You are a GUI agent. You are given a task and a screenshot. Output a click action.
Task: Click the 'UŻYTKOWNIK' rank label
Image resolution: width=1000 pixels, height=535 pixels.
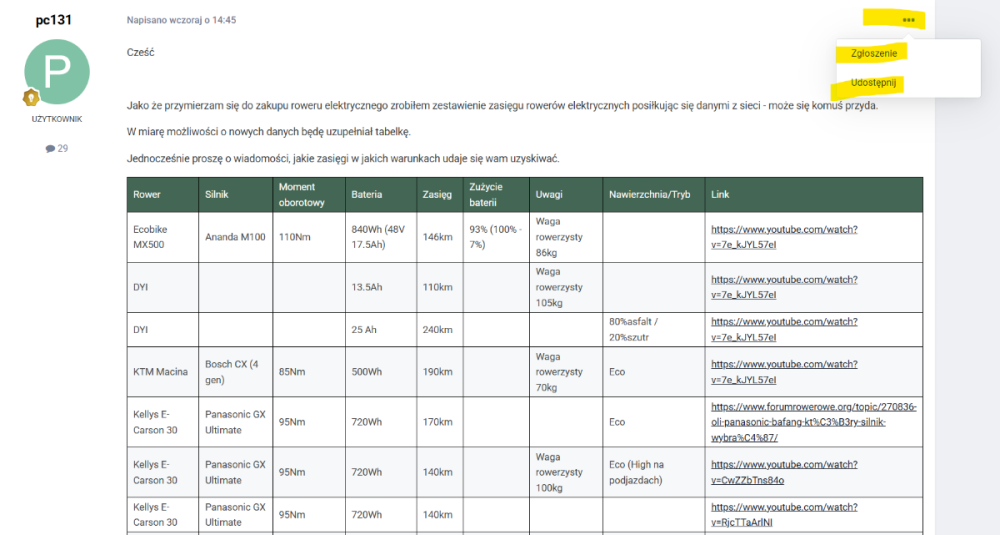pyautogui.click(x=57, y=119)
